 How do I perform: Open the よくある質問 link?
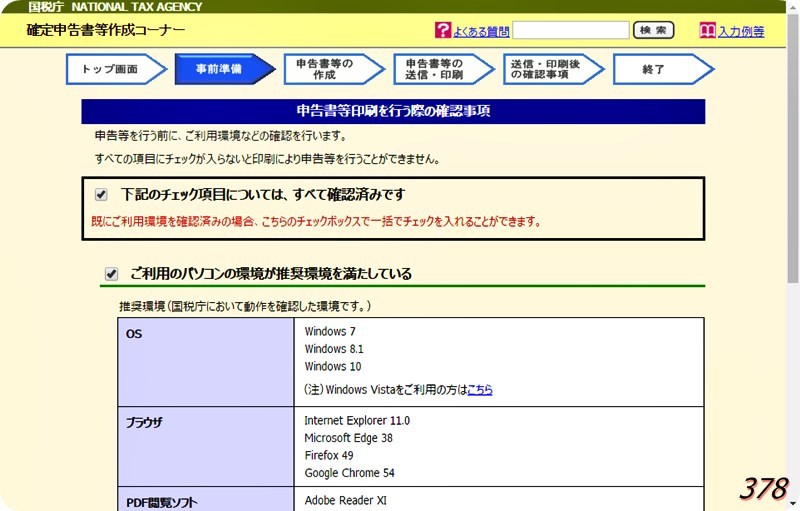[x=481, y=32]
